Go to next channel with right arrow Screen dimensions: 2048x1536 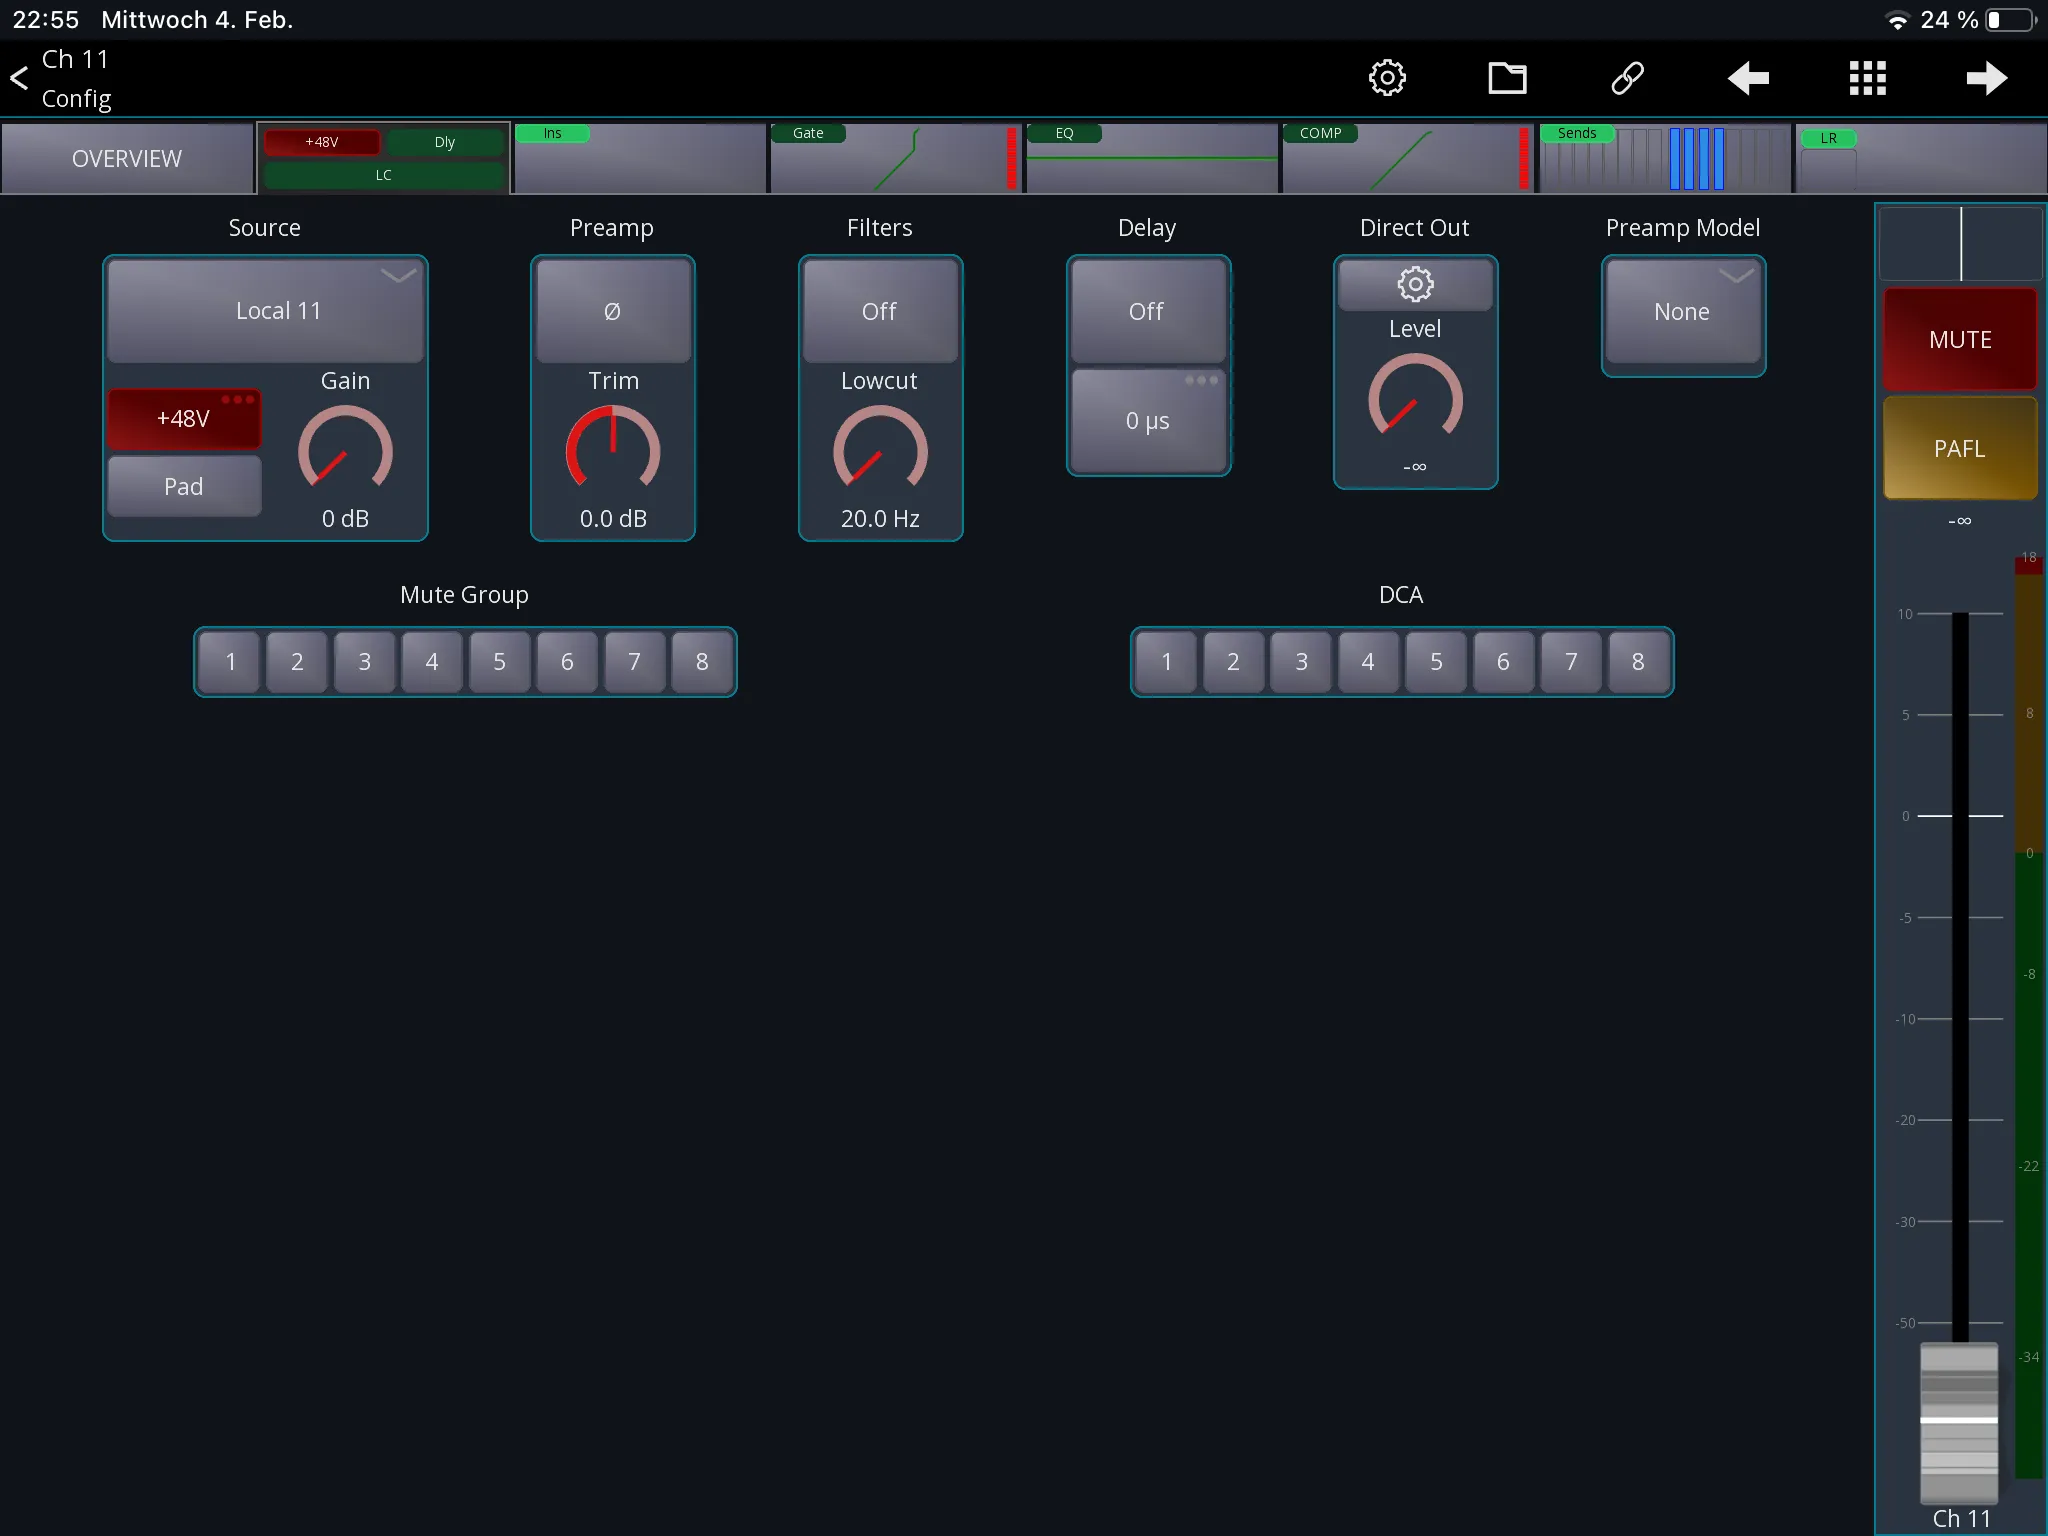click(x=1987, y=78)
